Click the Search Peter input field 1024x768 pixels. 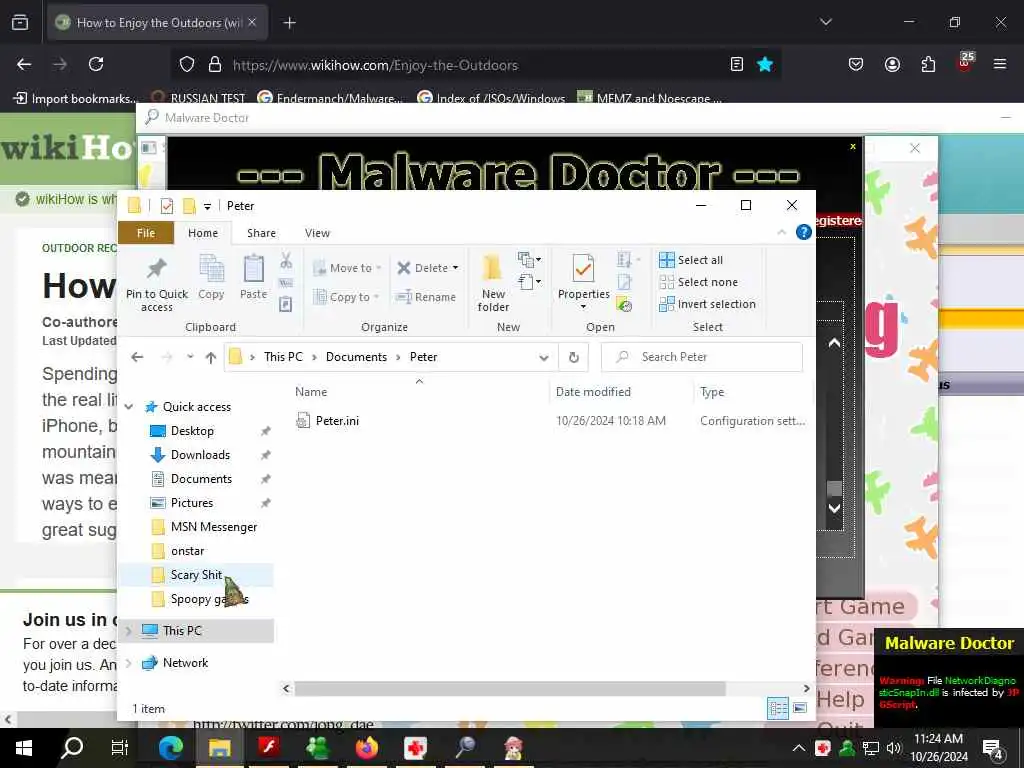point(701,357)
